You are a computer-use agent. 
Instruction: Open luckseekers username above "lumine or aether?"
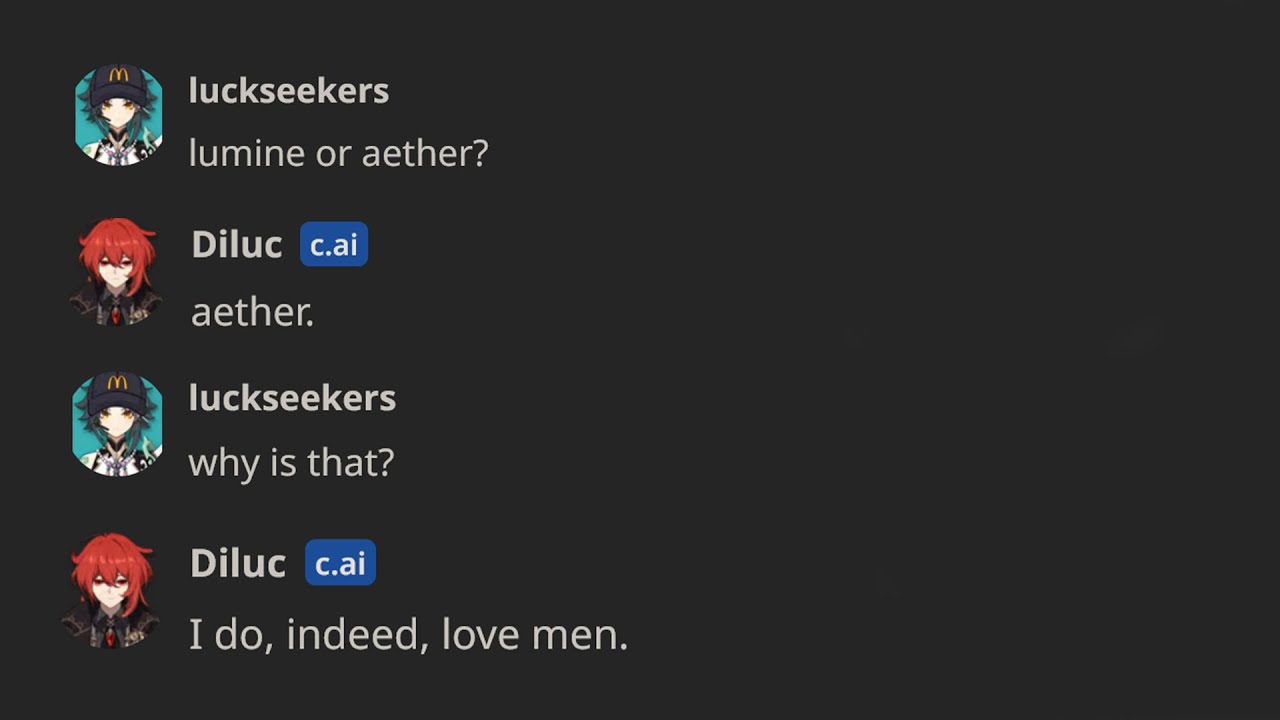pyautogui.click(x=289, y=91)
